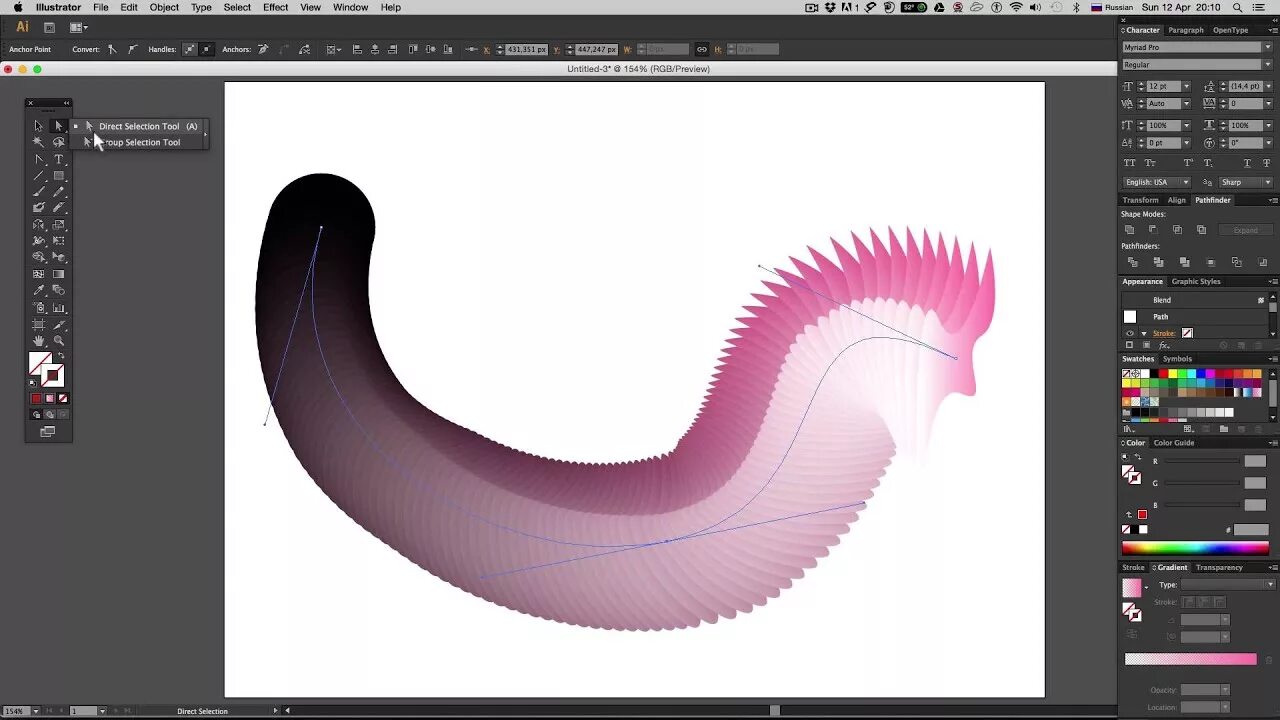This screenshot has width=1280, height=720.
Task: Open the Gradient tool
Action: coord(58,273)
